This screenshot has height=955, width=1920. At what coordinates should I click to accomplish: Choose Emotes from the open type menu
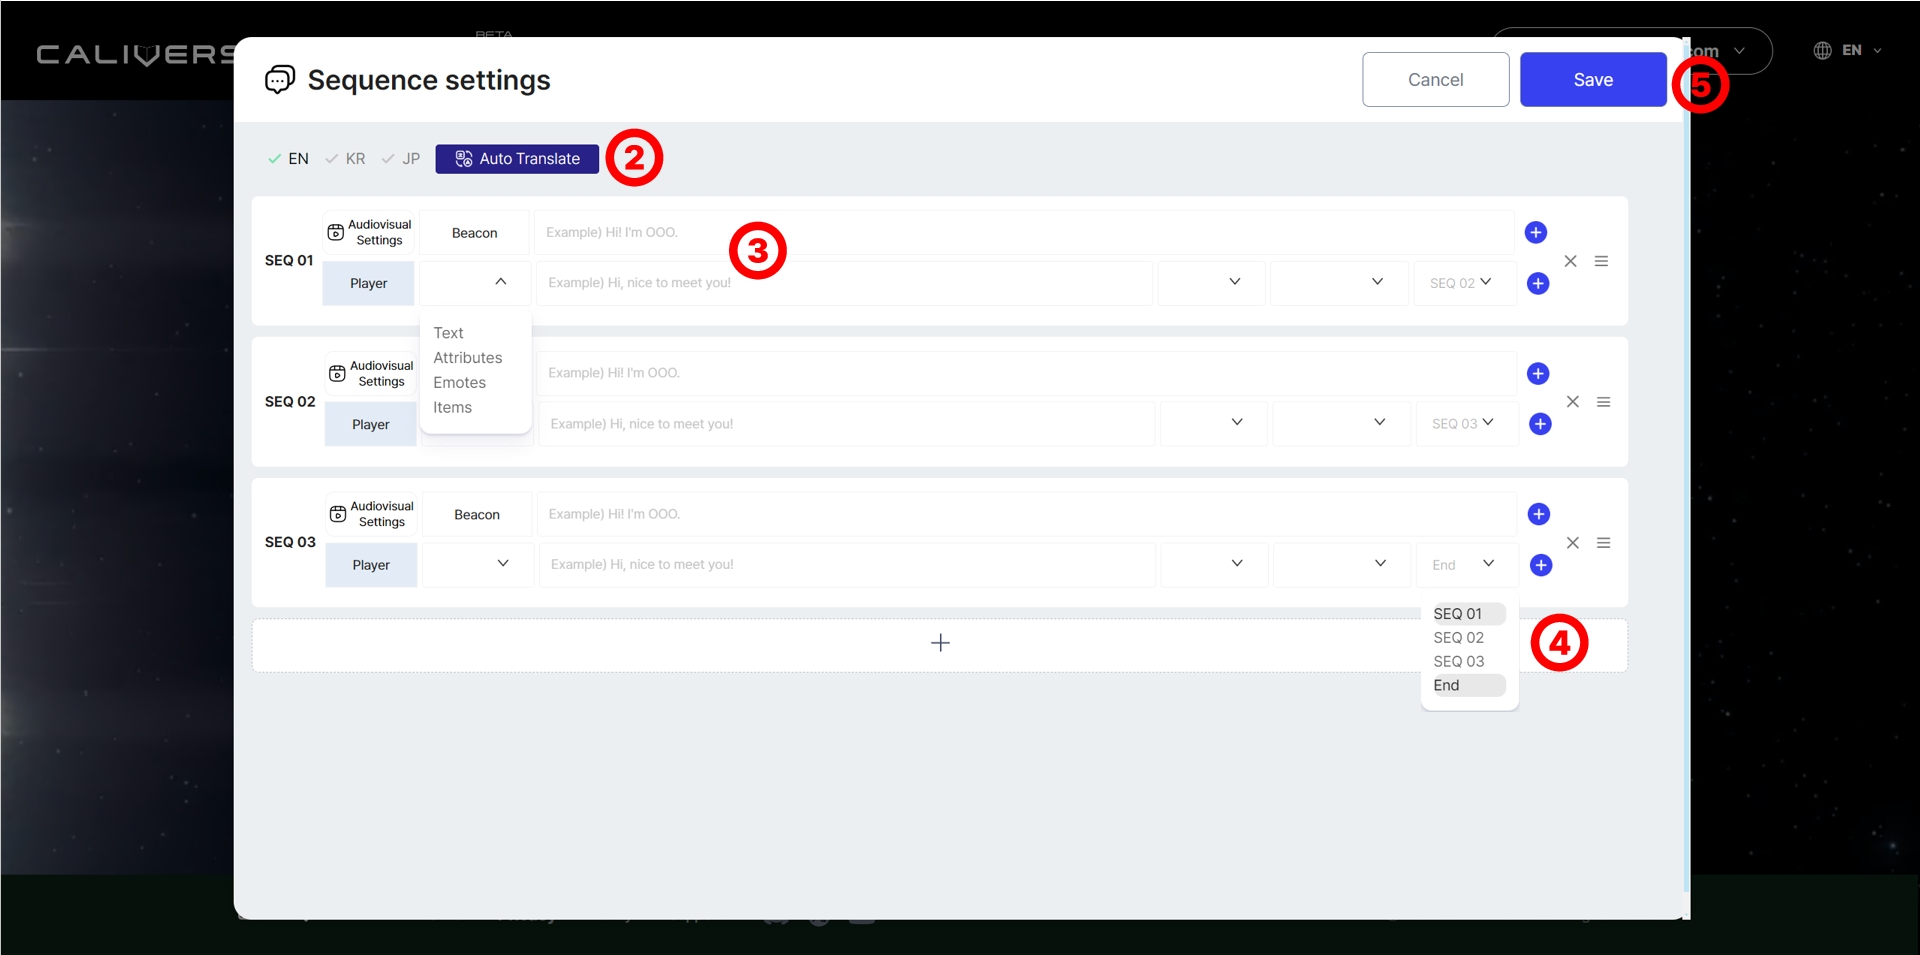click(x=459, y=383)
